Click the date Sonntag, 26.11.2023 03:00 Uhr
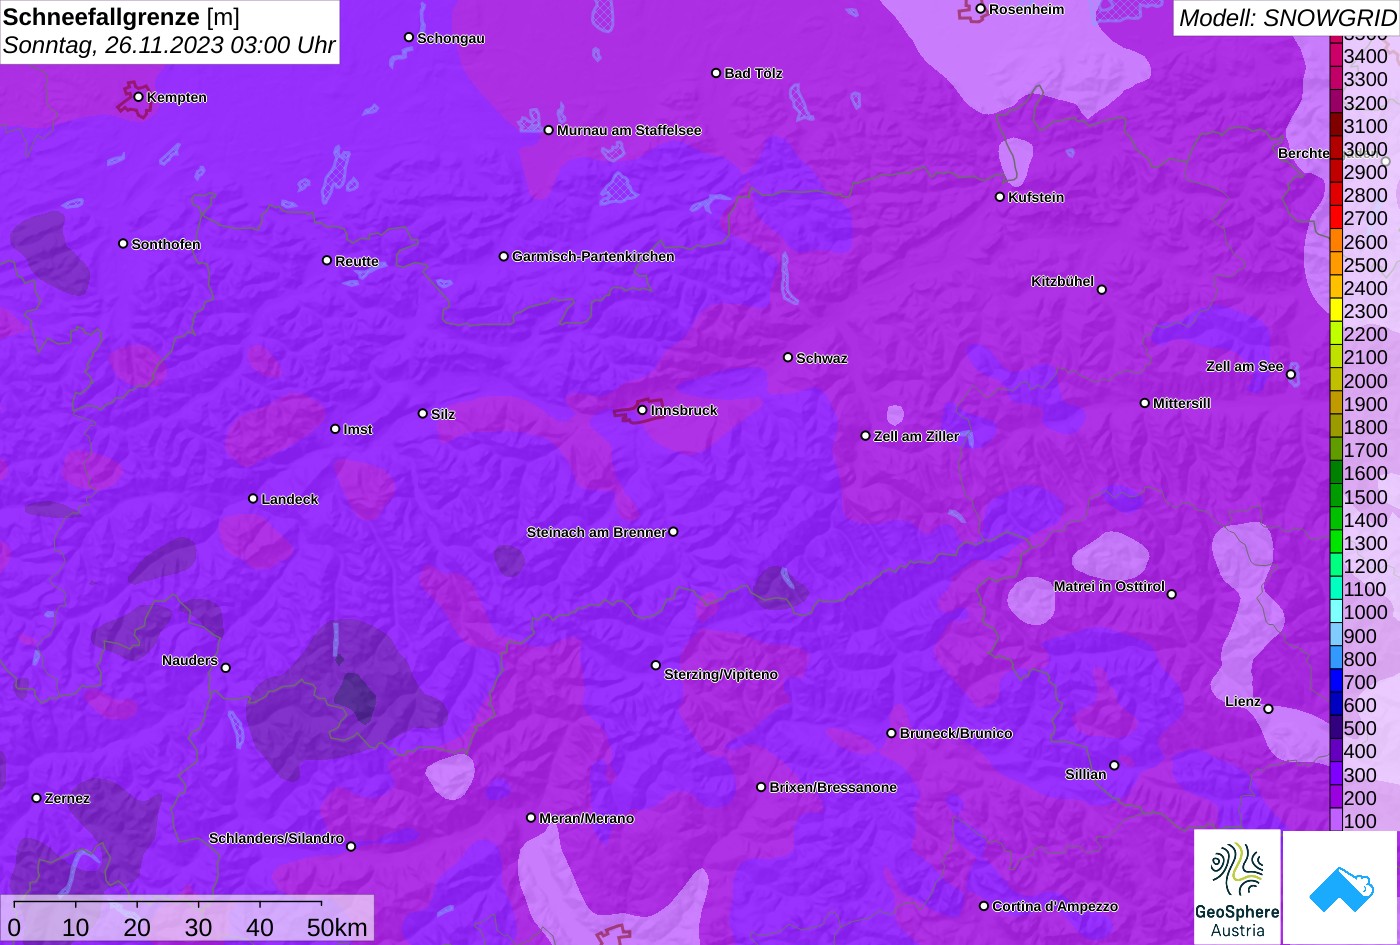Viewport: 1400px width, 945px height. tap(169, 46)
